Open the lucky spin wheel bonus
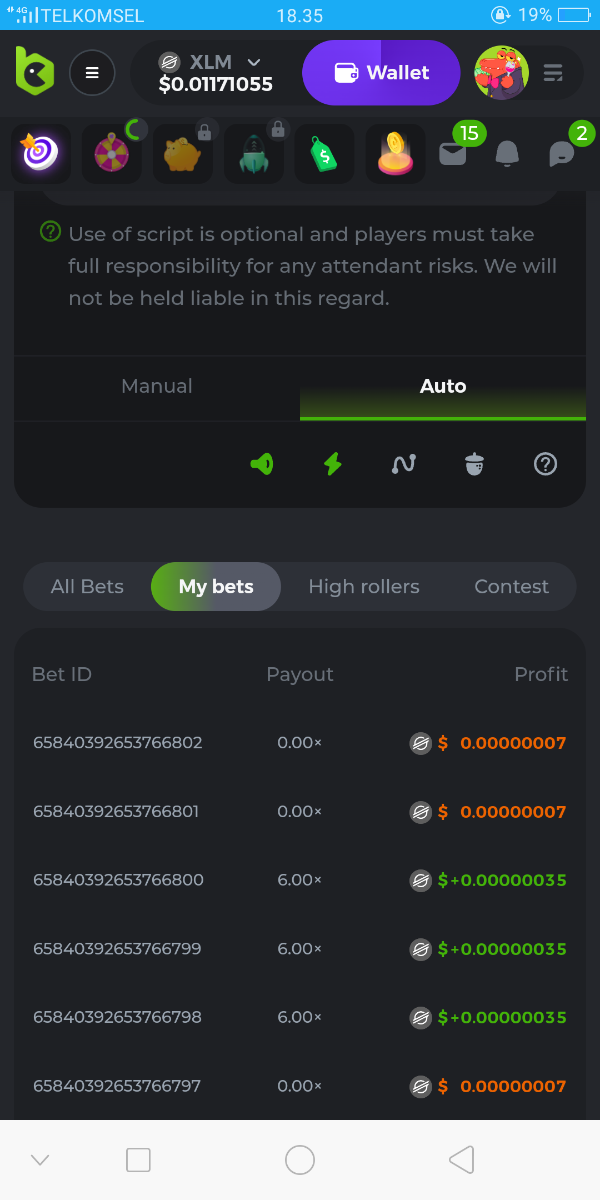This screenshot has height=1200, width=600. point(111,153)
